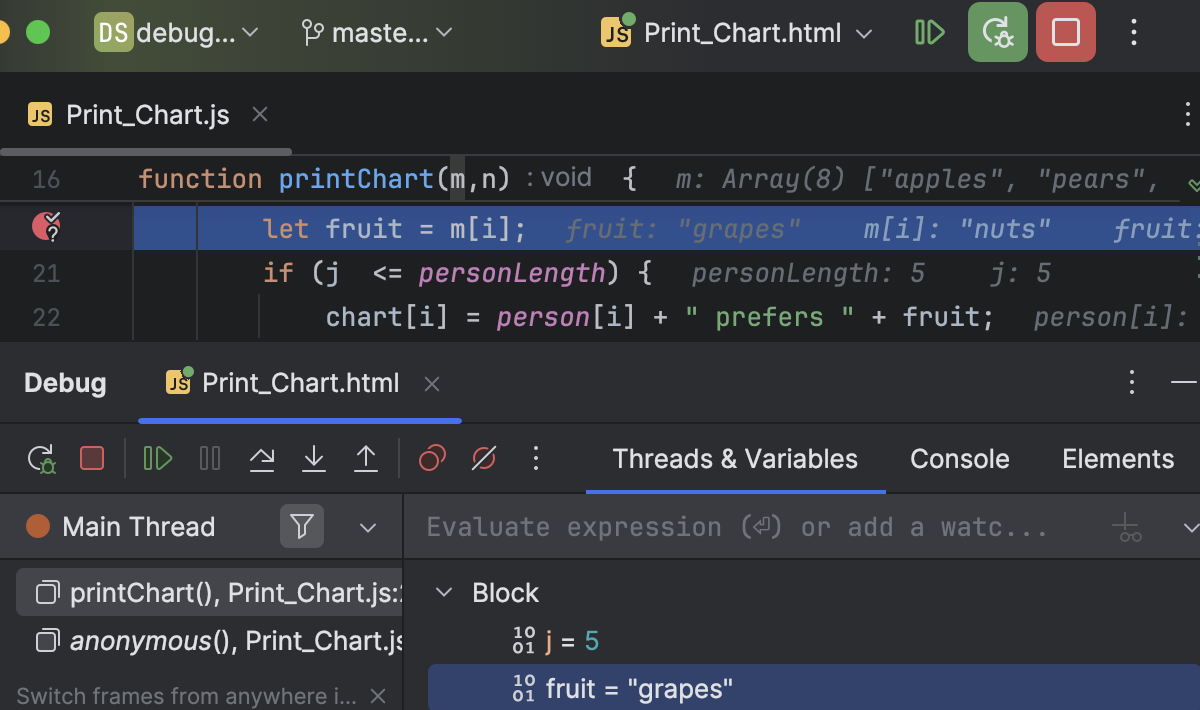This screenshot has height=710, width=1200.
Task: Step over the current line
Action: [x=262, y=458]
